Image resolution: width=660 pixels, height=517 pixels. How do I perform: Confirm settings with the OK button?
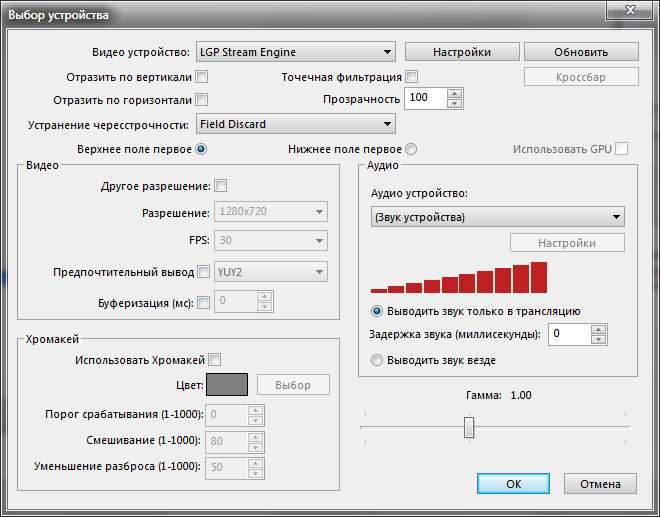point(513,483)
